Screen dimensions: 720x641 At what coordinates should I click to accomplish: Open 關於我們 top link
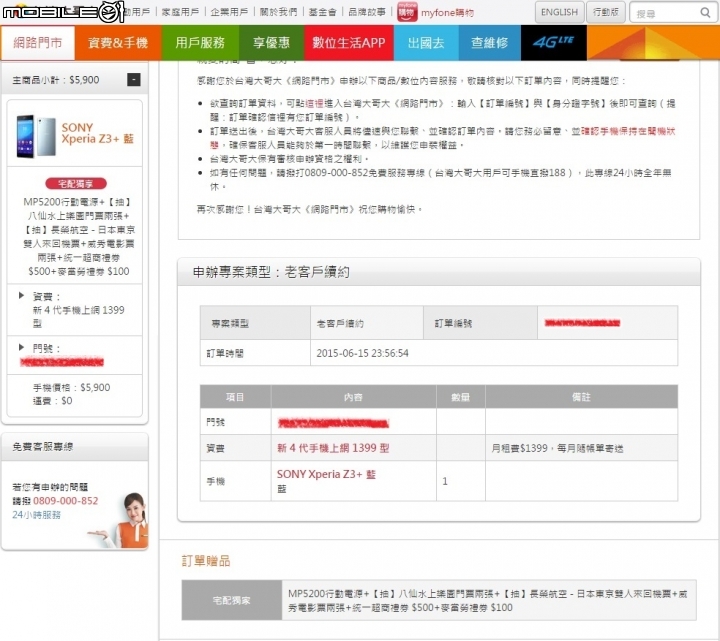(278, 12)
